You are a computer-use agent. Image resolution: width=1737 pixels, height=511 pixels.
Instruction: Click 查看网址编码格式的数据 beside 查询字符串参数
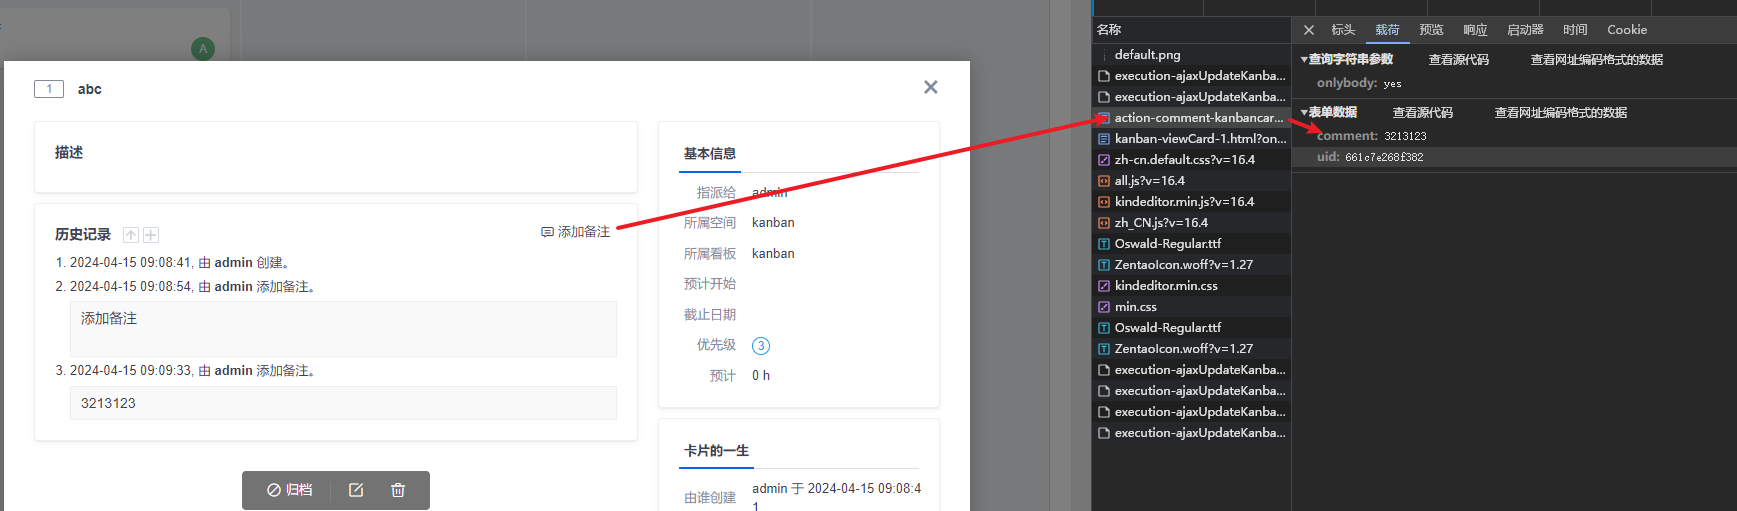1597,60
